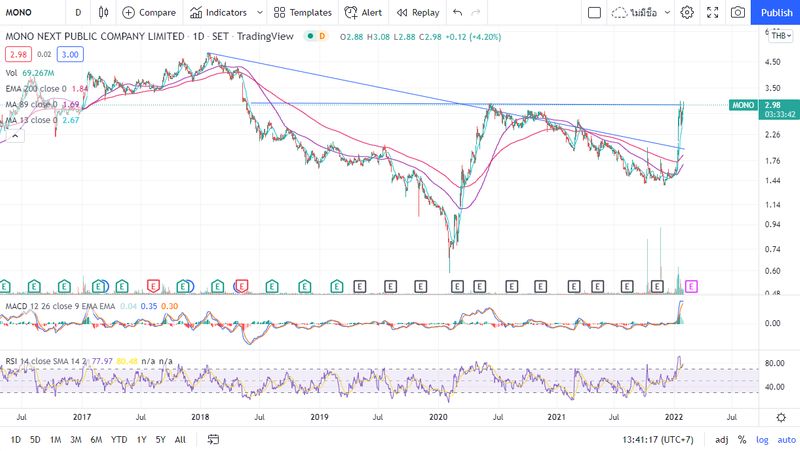Screen dimensions: 800x451
Task: Open the Indicators dialog
Action: pyautogui.click(x=218, y=12)
